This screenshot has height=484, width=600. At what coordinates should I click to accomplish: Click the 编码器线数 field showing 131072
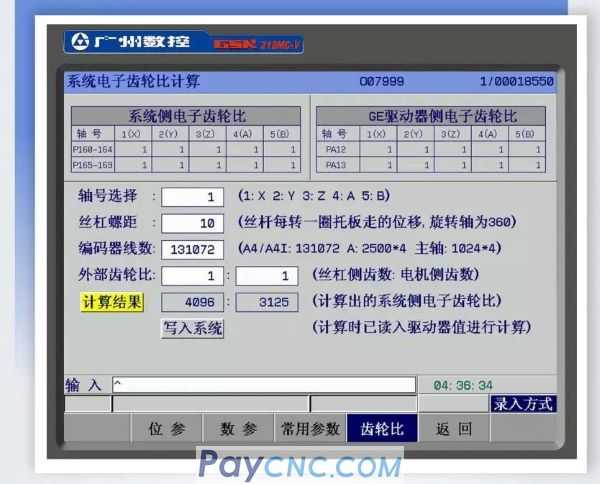tap(192, 249)
